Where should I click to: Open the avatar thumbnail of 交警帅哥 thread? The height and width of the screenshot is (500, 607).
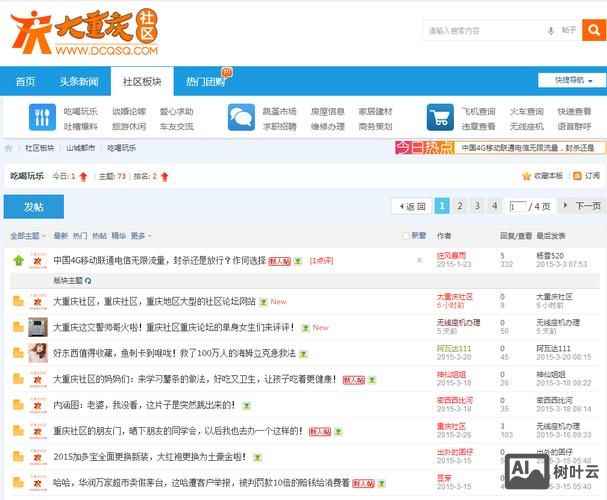38,327
